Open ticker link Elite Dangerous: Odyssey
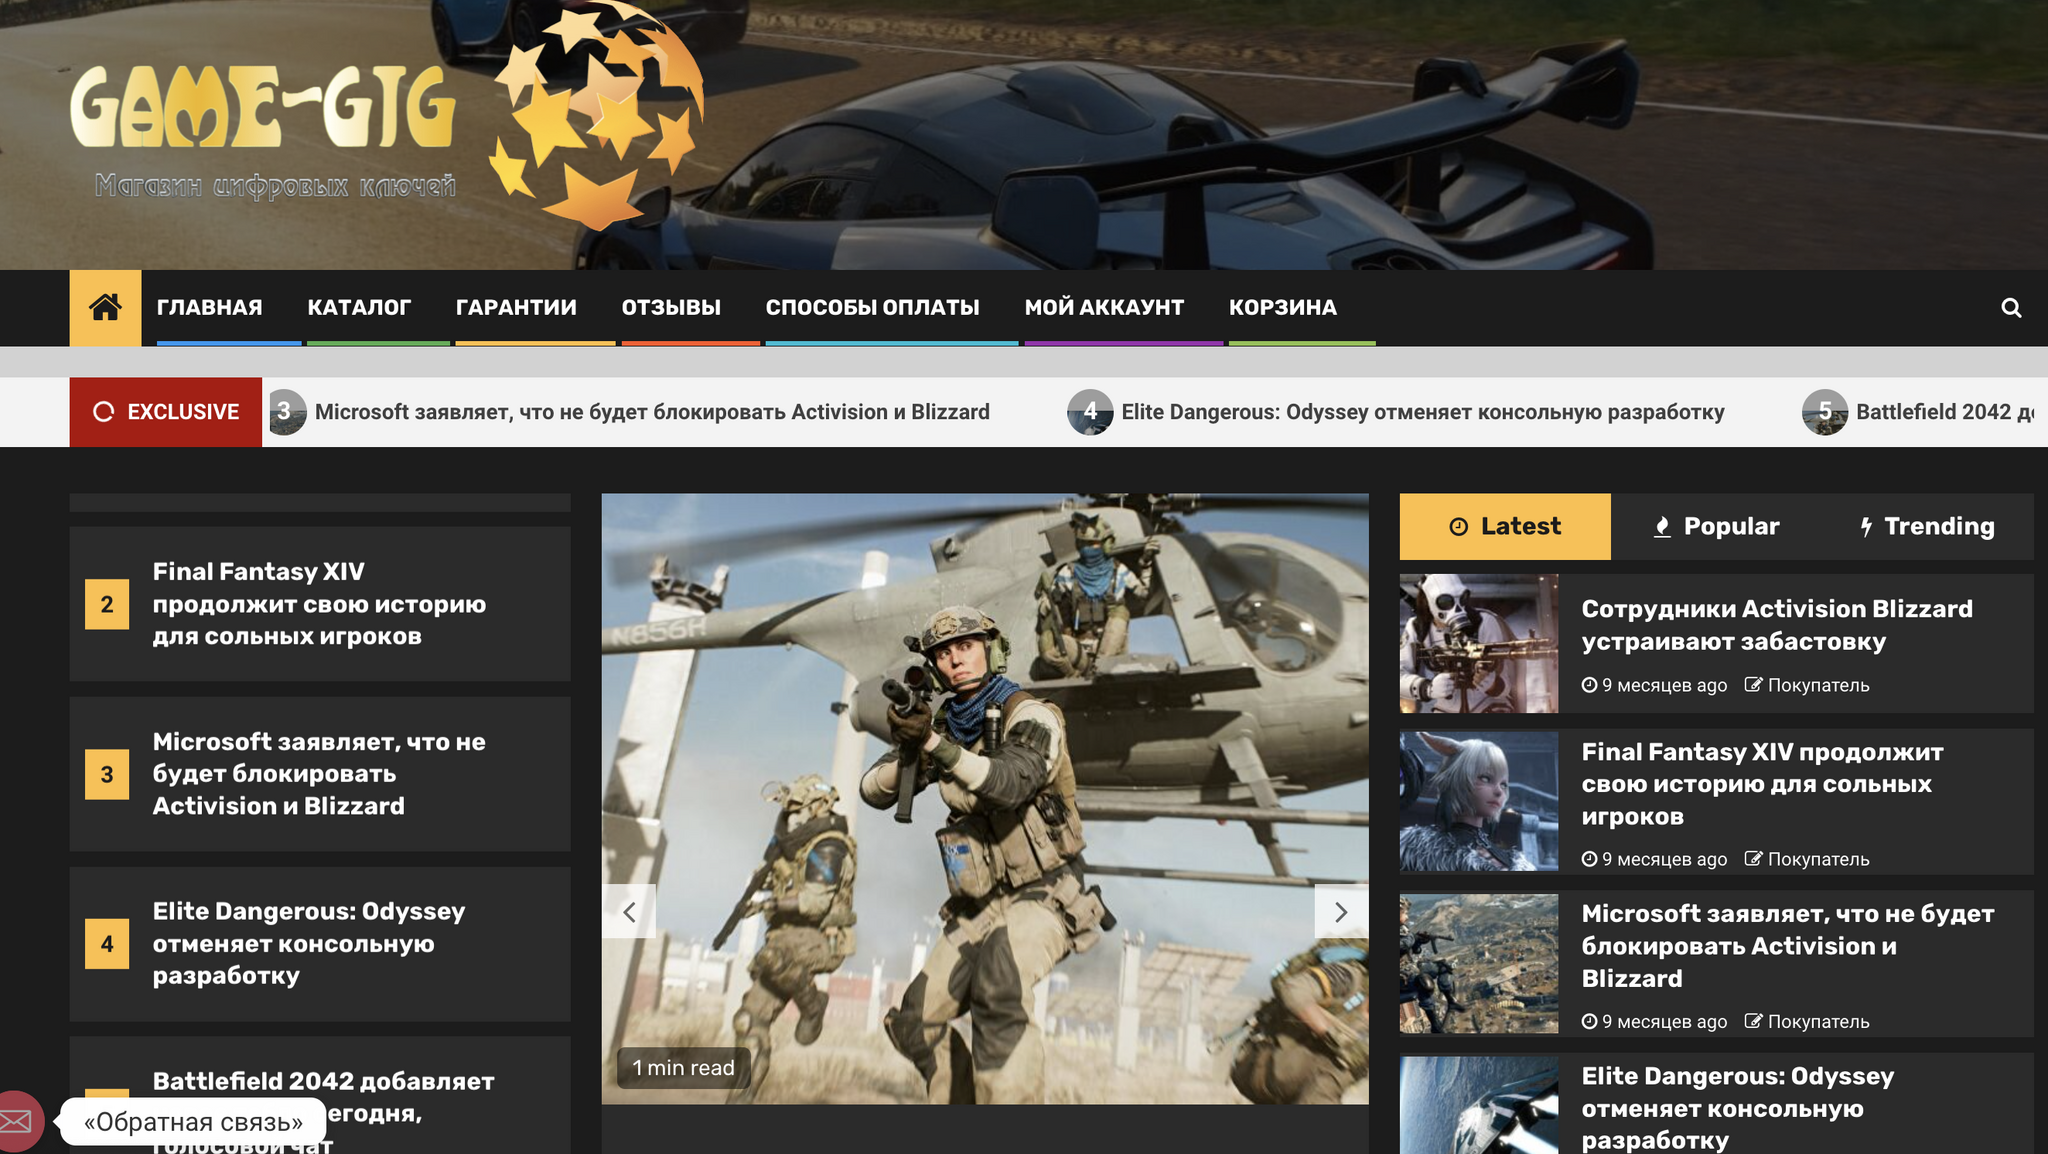 (x=1423, y=412)
